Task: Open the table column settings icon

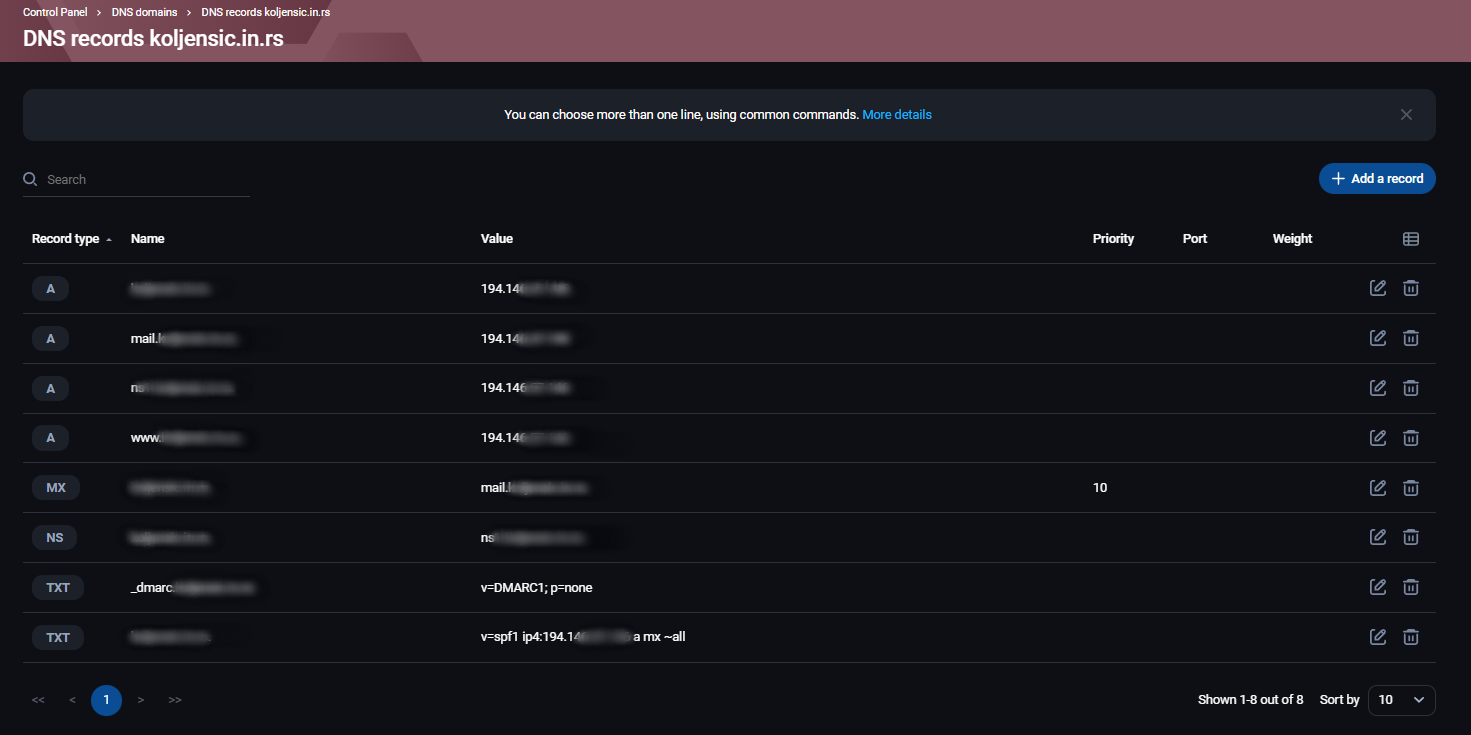Action: coord(1410,239)
